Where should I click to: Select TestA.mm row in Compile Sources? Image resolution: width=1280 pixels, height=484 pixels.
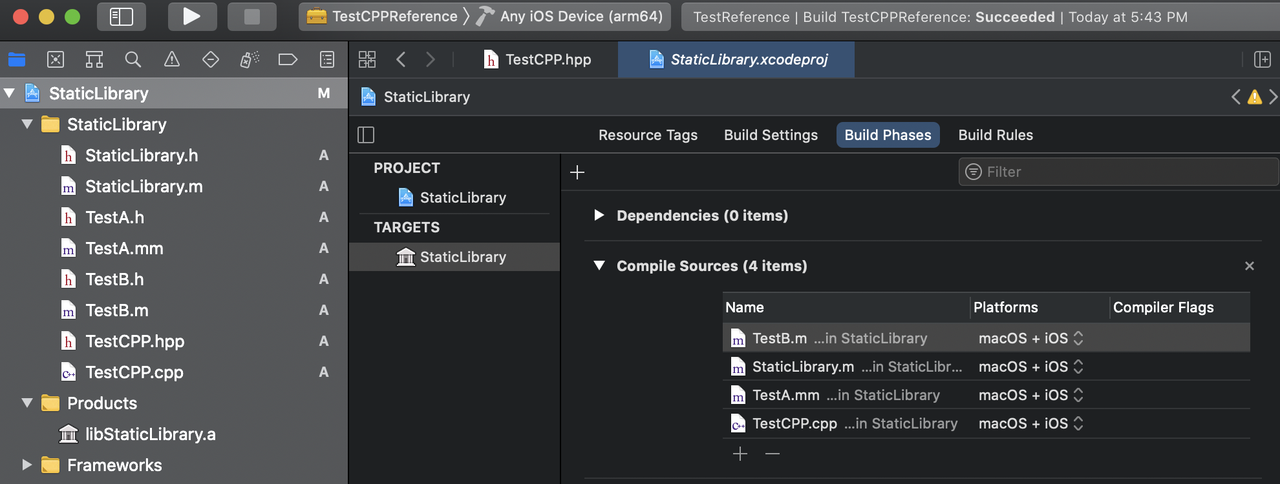click(986, 395)
